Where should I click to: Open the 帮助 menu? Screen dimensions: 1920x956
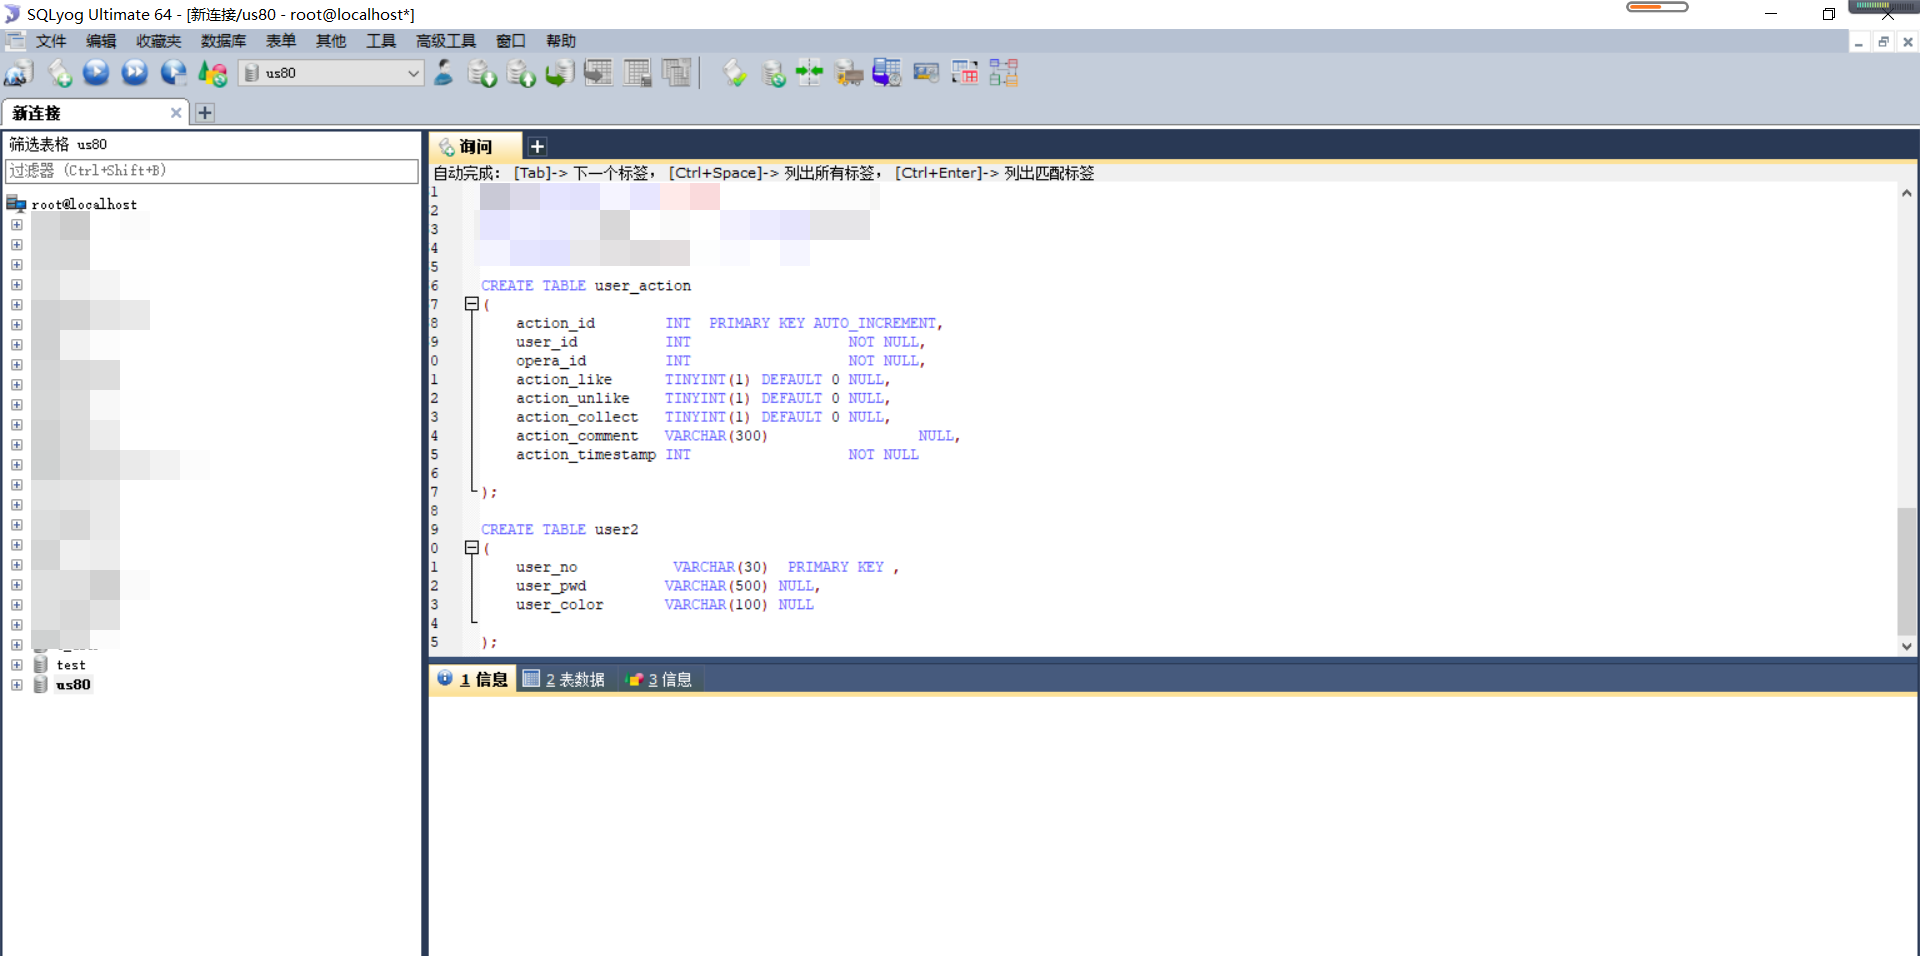[x=561, y=41]
